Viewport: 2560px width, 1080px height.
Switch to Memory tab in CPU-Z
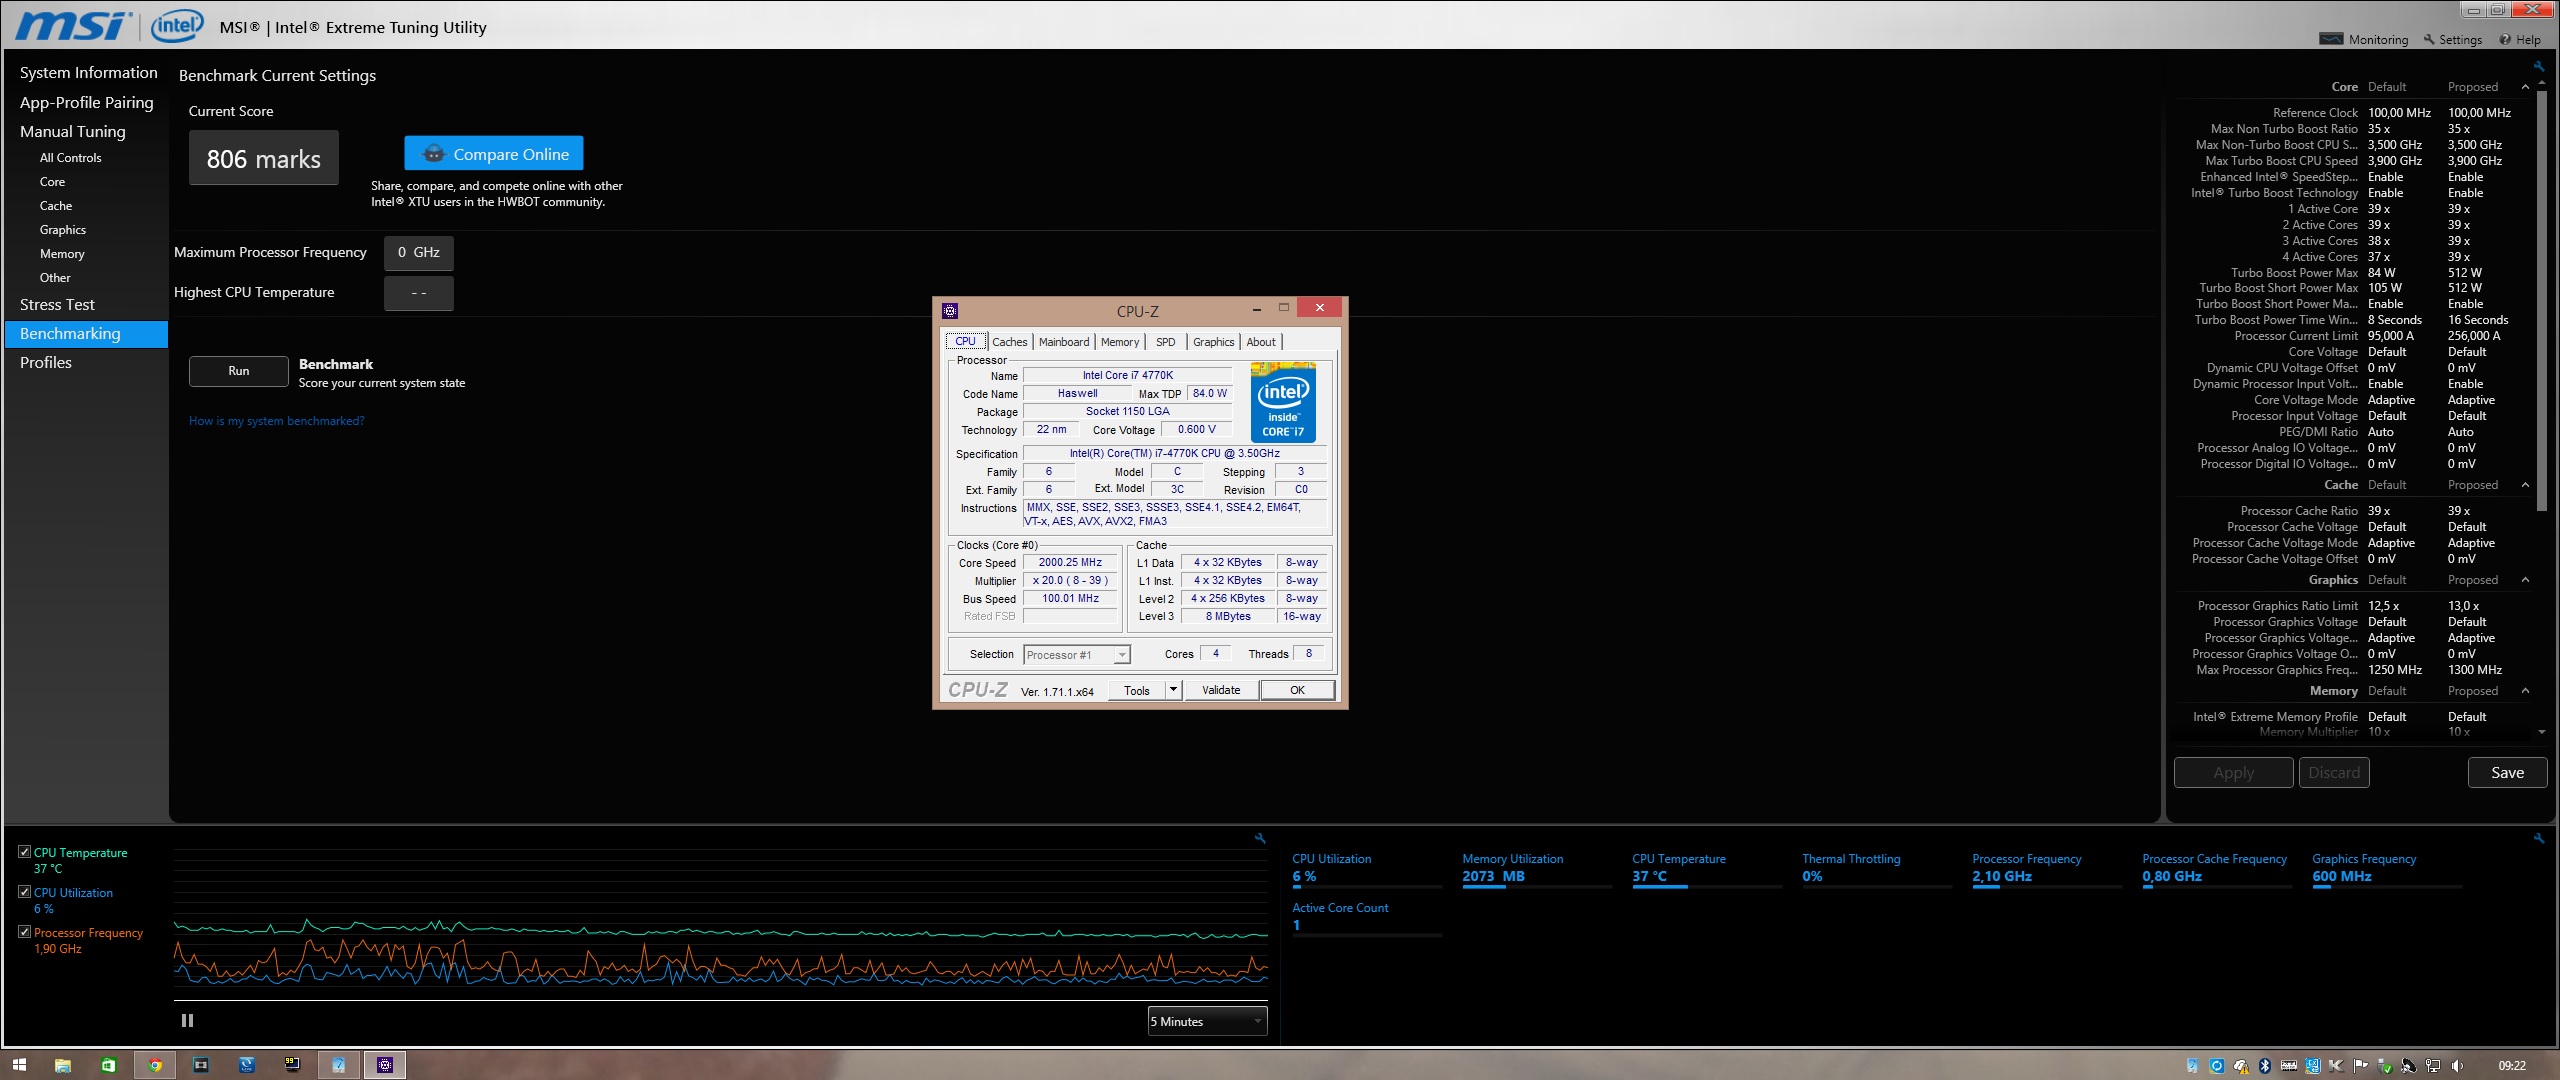point(1119,342)
